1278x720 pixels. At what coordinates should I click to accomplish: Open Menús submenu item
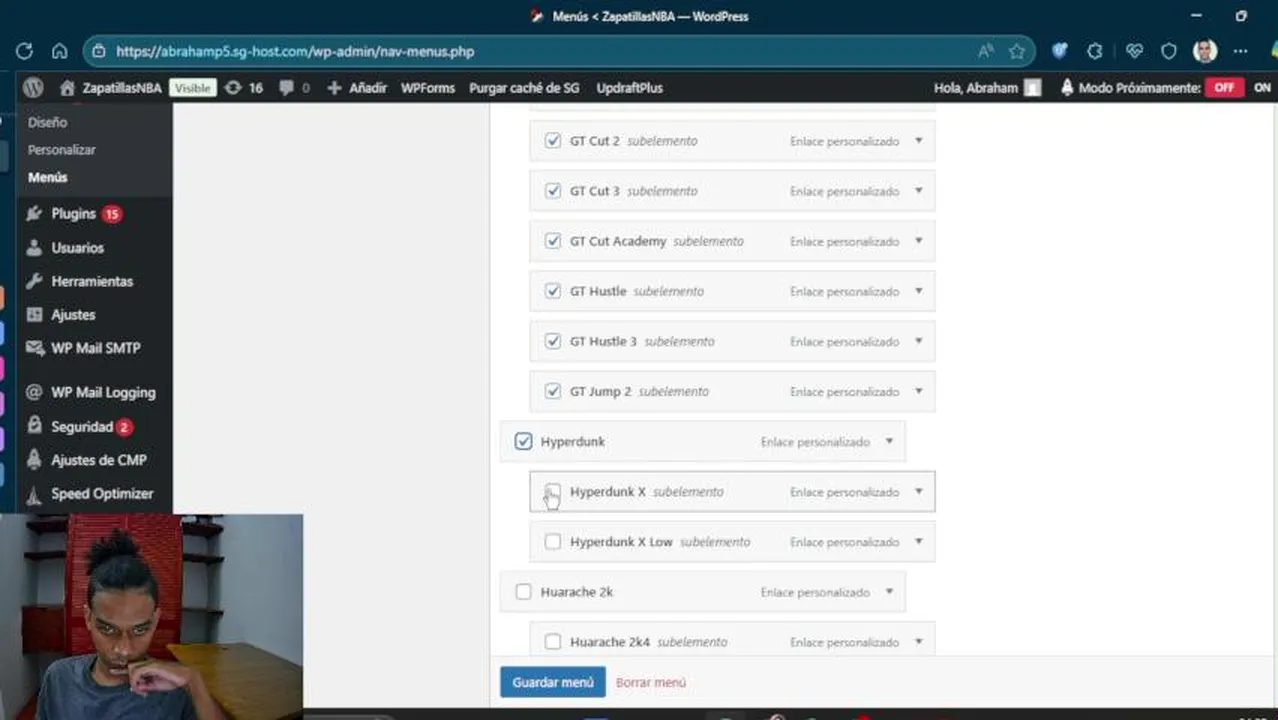[48, 177]
